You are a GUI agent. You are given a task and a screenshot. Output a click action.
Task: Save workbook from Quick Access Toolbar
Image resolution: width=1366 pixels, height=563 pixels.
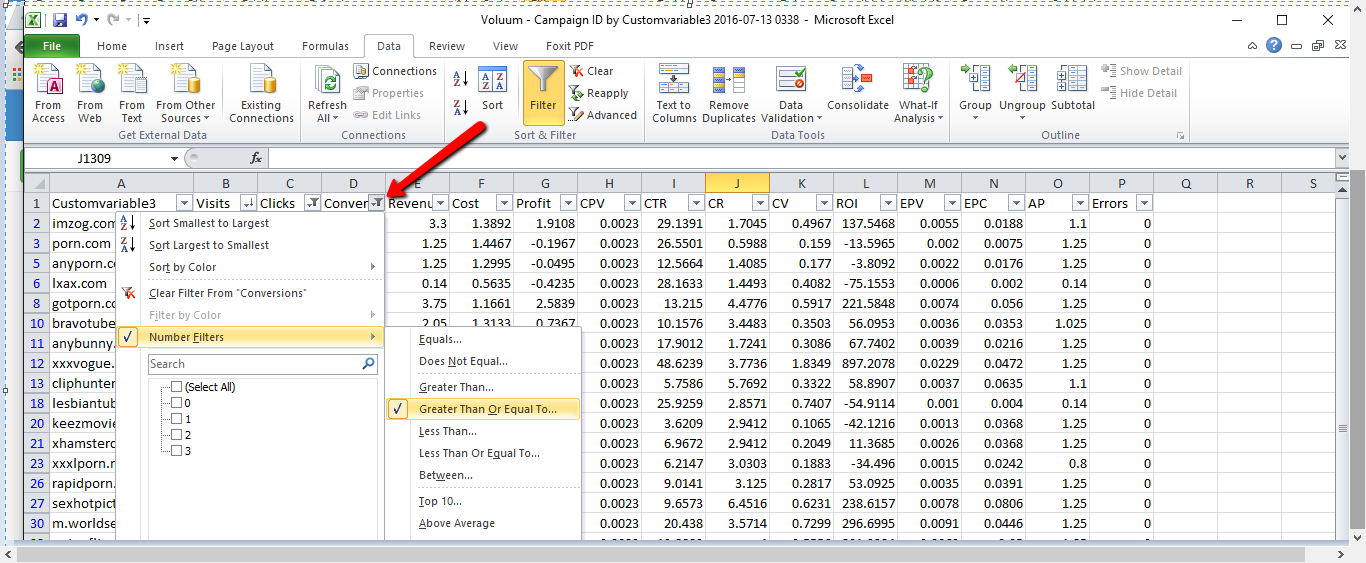(x=60, y=20)
